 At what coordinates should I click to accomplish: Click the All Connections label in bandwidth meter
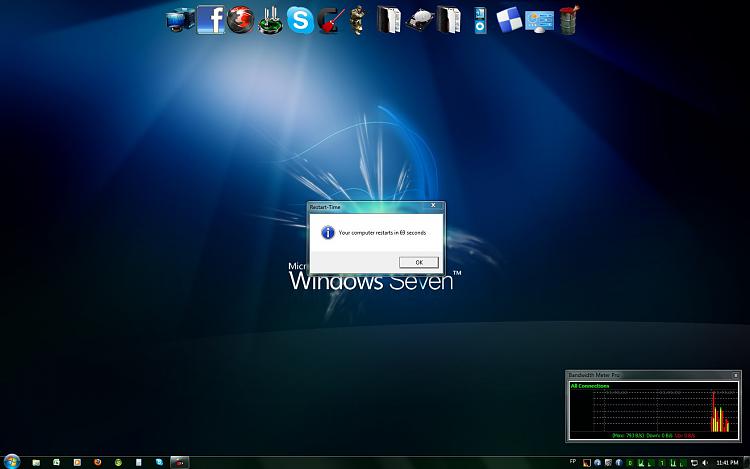pos(590,386)
